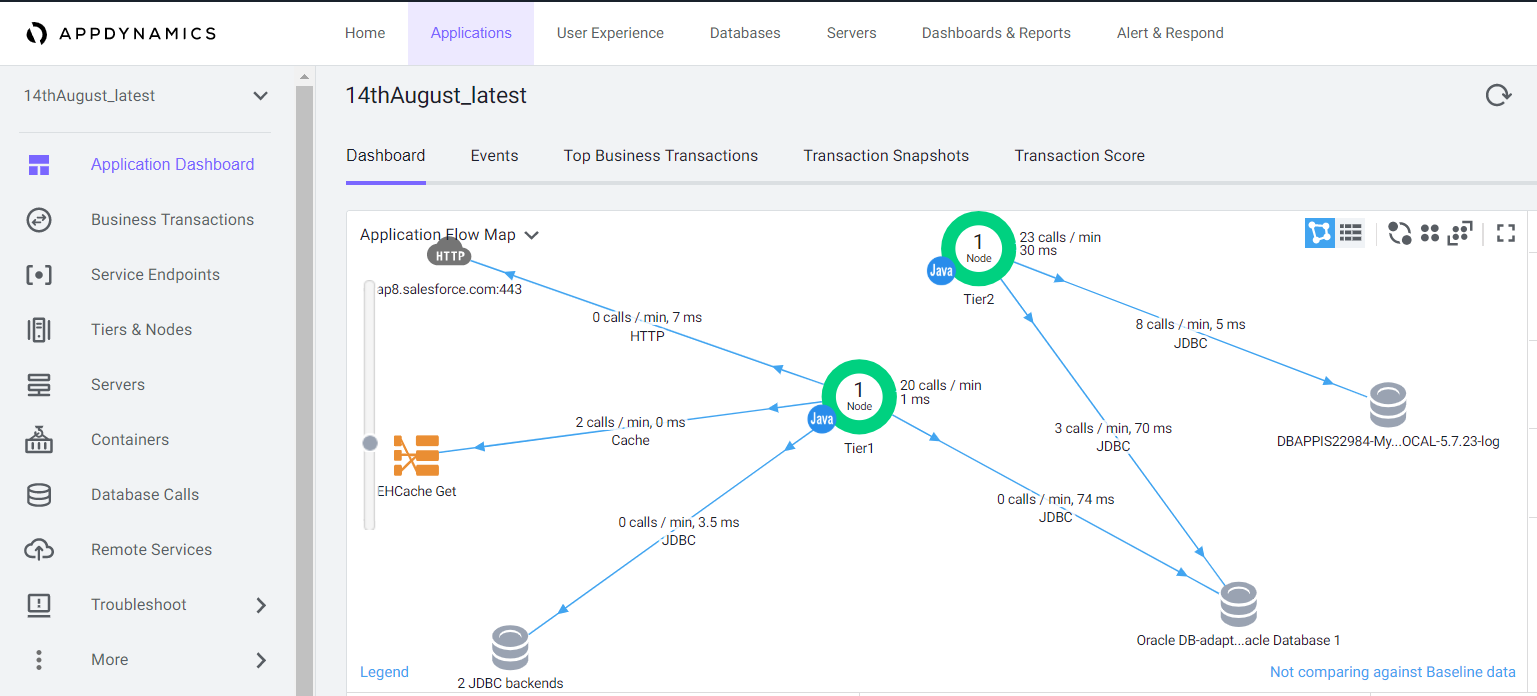The height and width of the screenshot is (696, 1537).
Task: Switch to grid list view icon
Action: tap(1351, 233)
